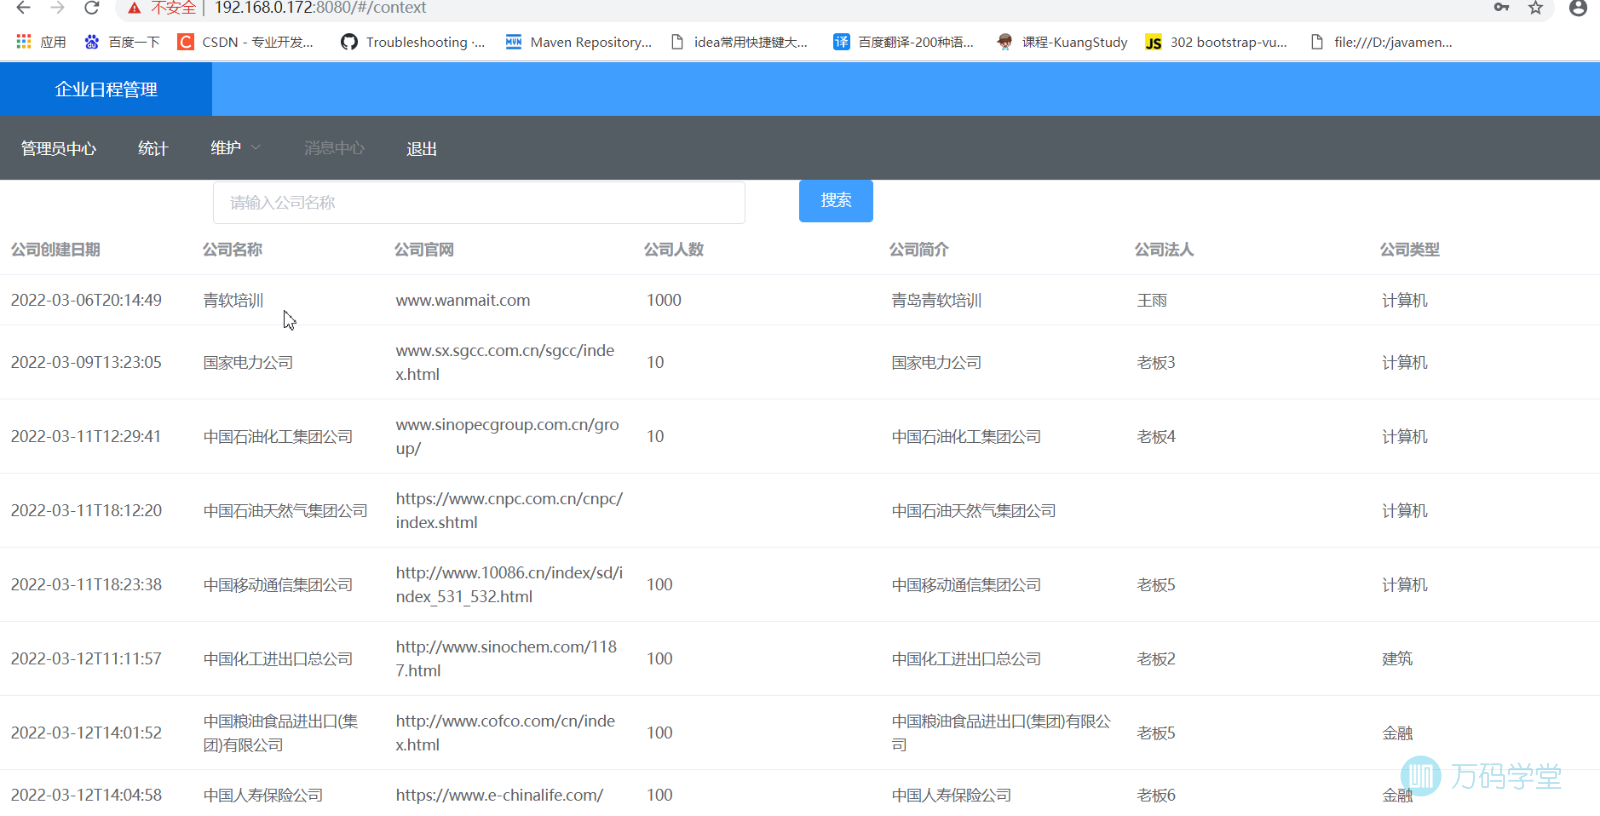Click the cnpc.com.cn website cell

(509, 510)
